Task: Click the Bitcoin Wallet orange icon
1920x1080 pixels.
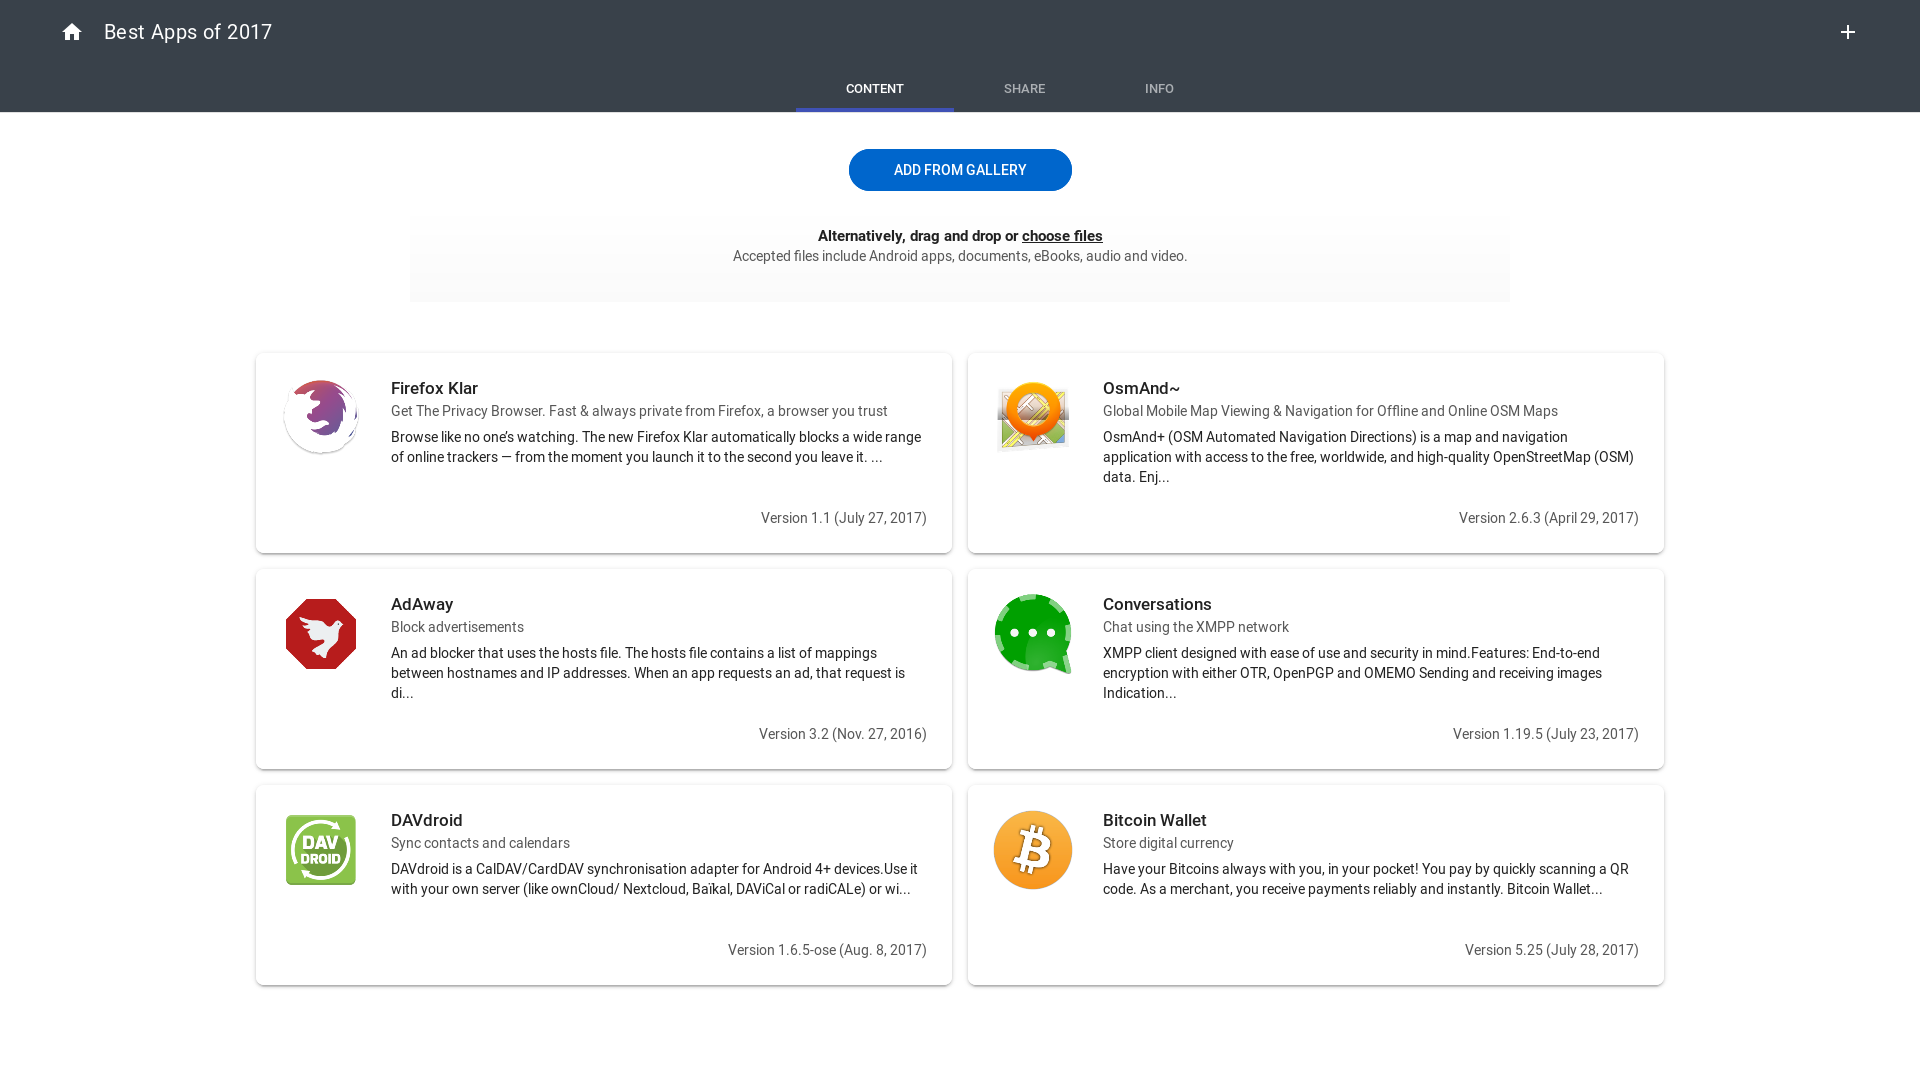Action: click(x=1033, y=850)
